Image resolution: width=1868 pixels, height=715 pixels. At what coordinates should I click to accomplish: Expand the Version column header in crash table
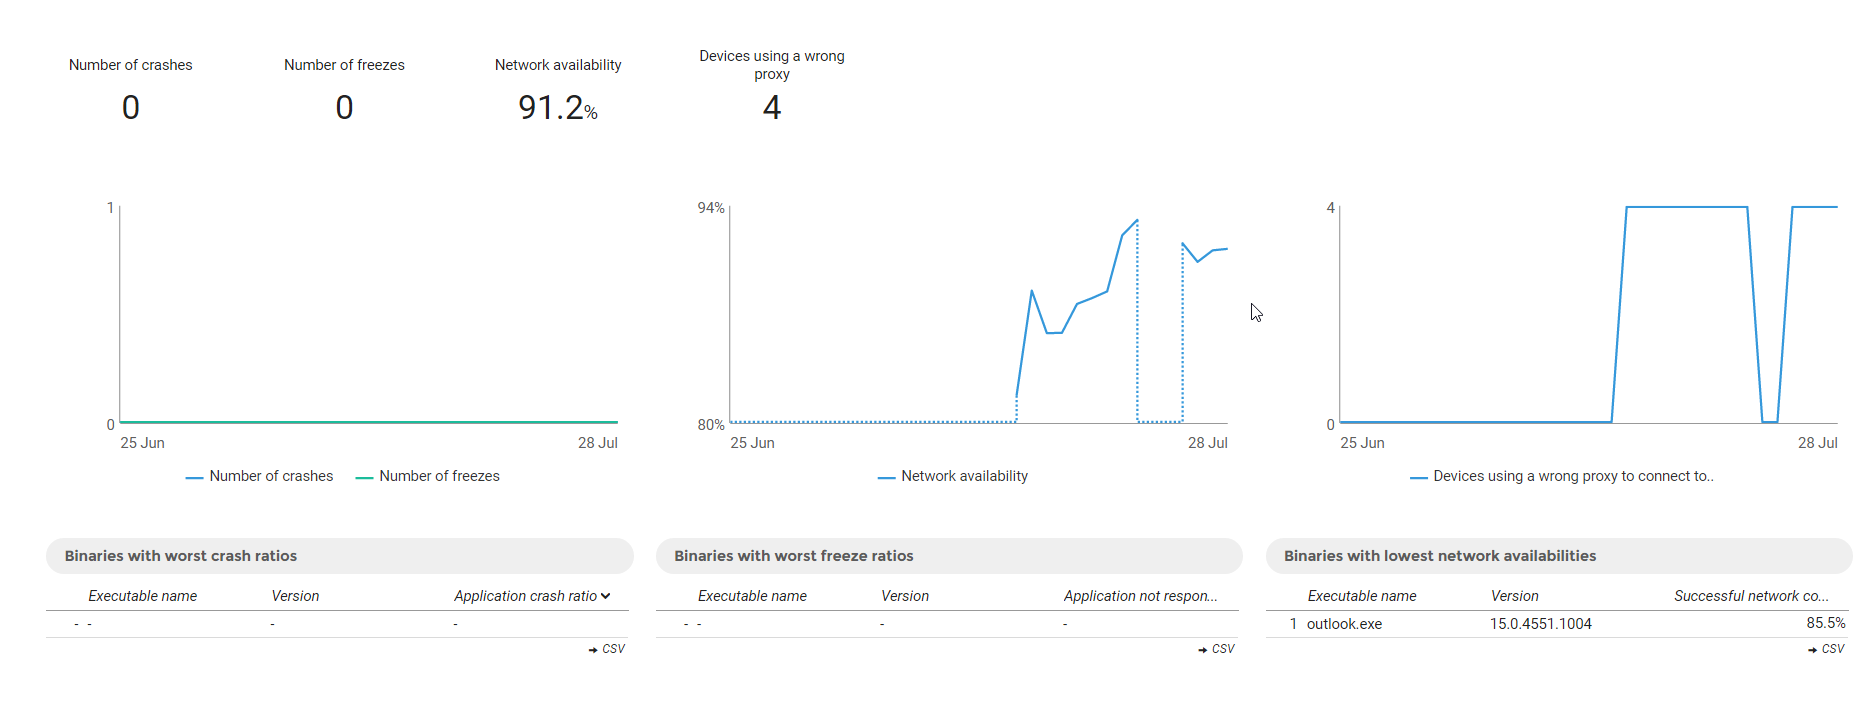coord(295,595)
